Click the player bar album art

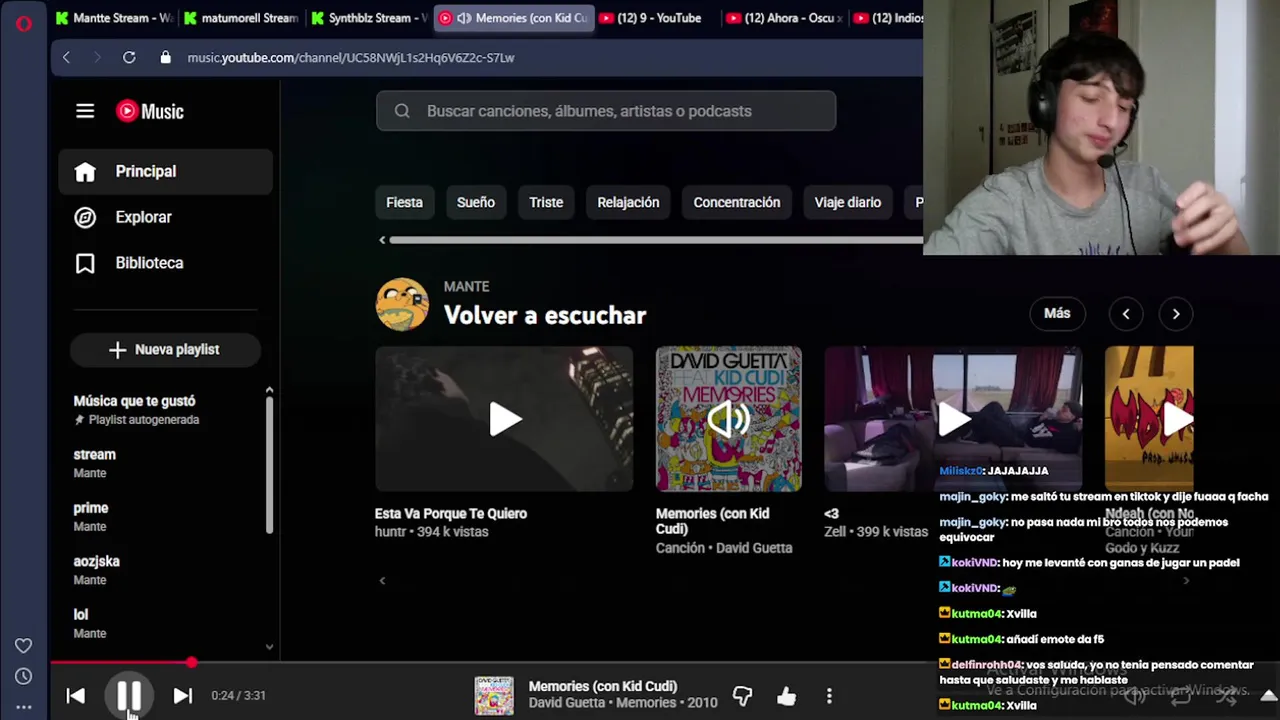pyautogui.click(x=494, y=696)
